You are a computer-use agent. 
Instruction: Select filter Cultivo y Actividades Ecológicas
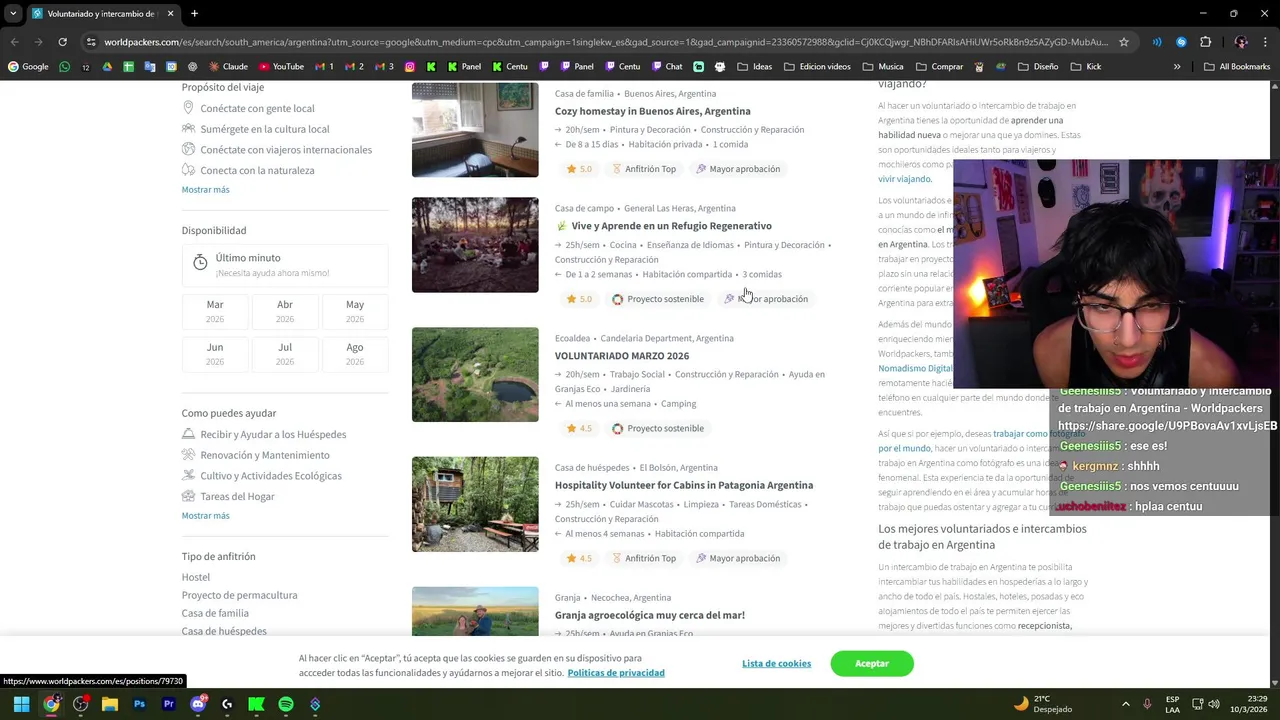261,476
